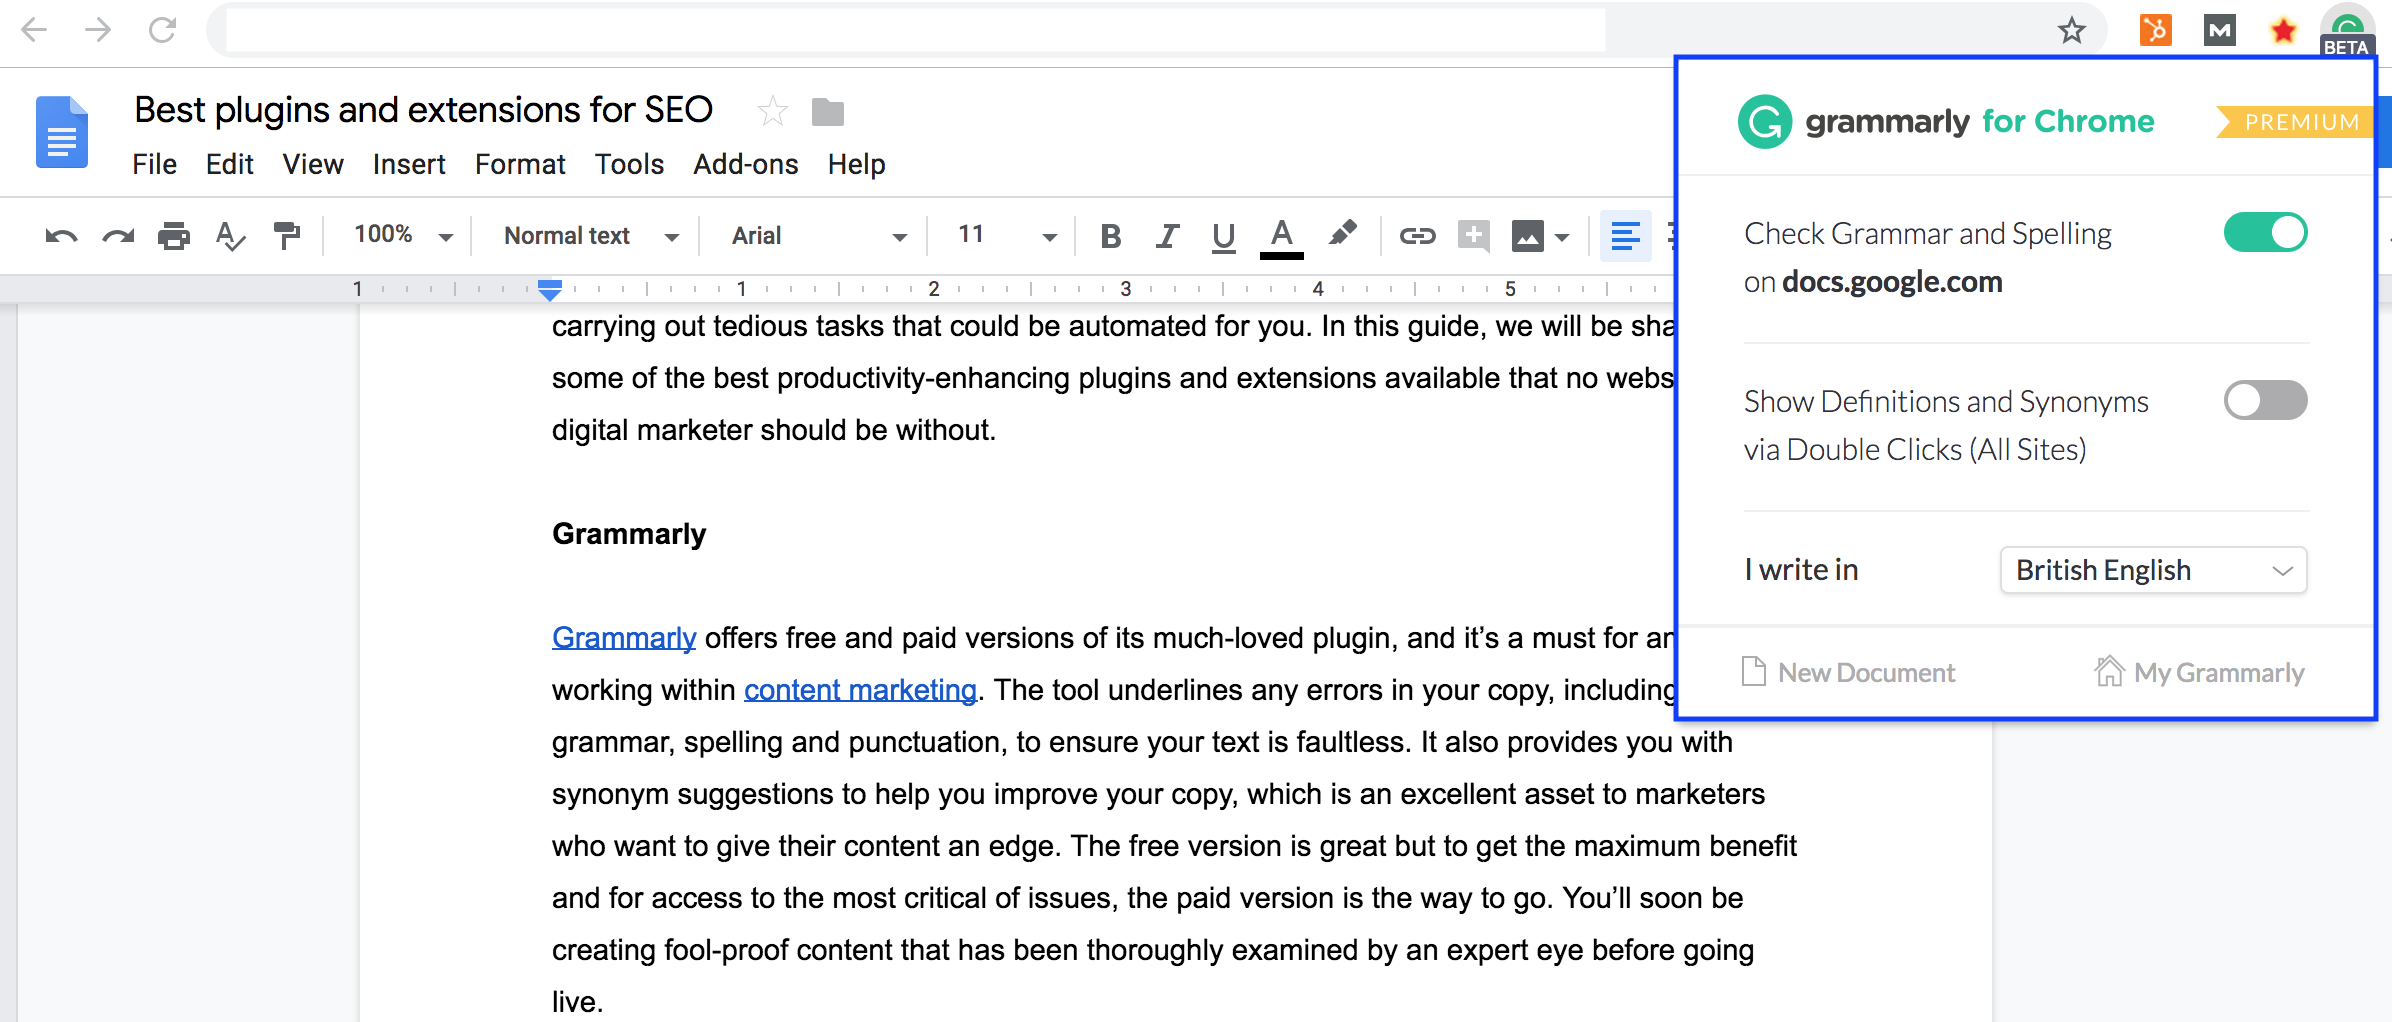
Task: Open the text color picker
Action: (1281, 238)
